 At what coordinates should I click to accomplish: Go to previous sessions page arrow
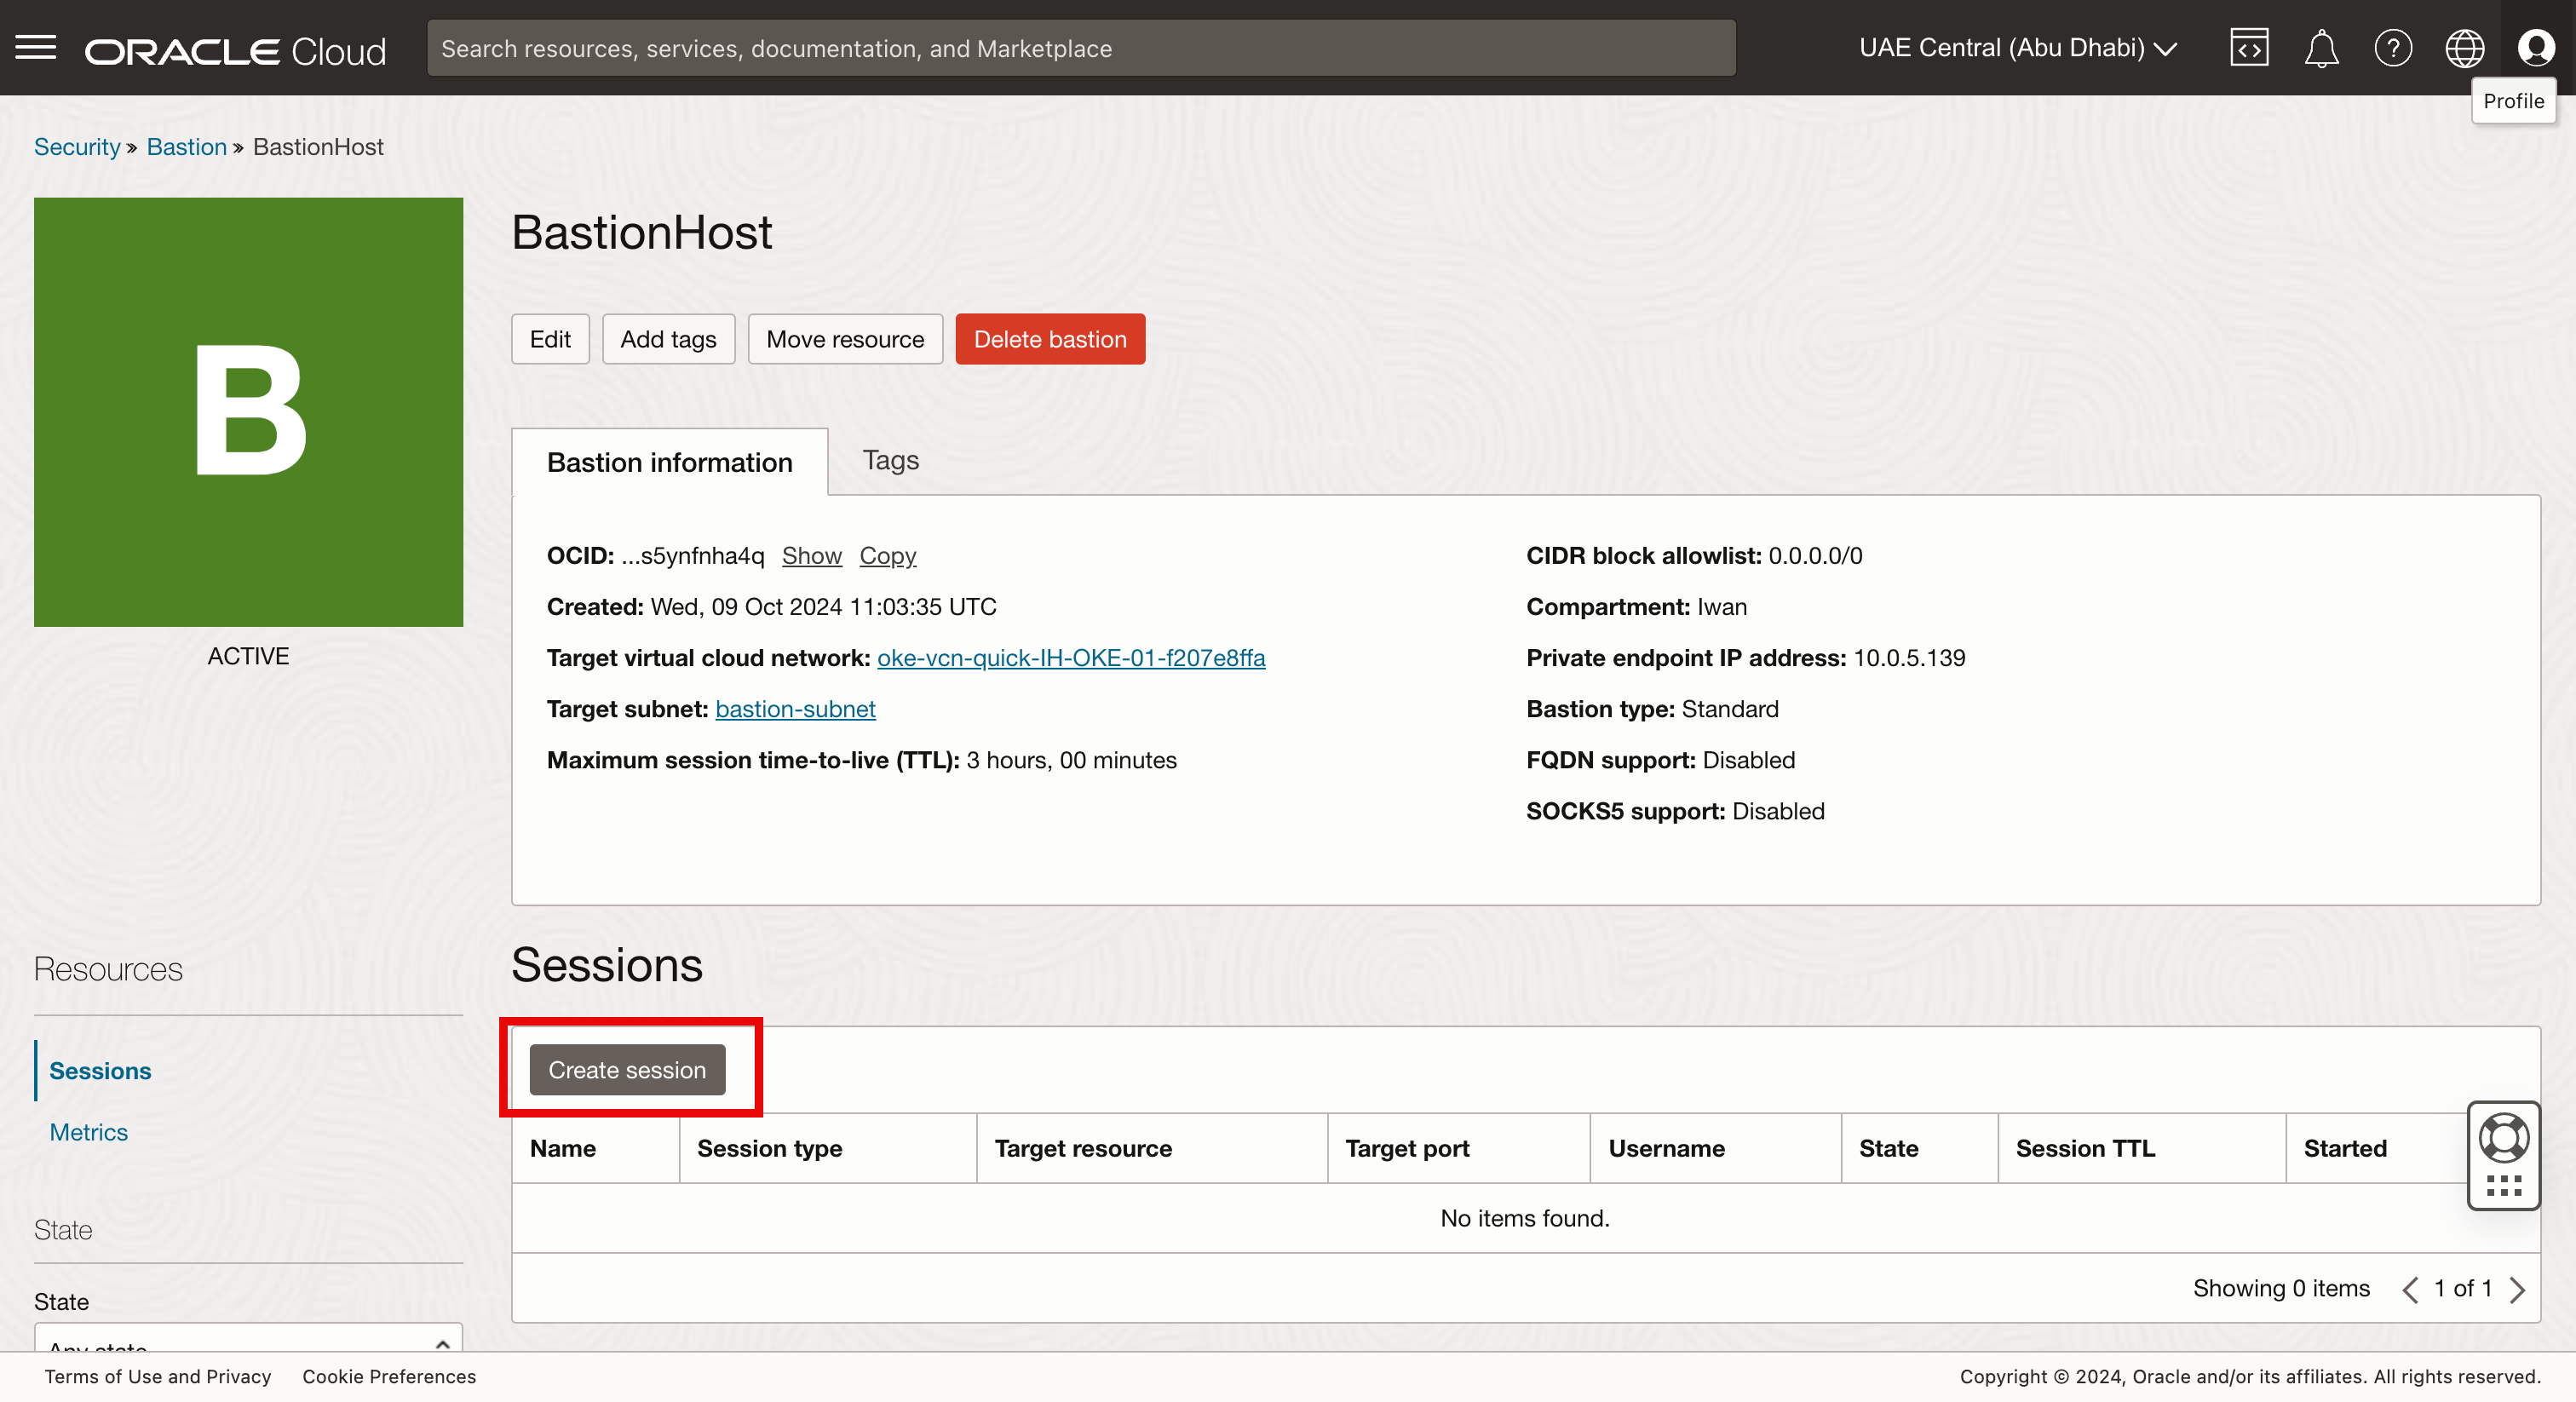[x=2411, y=1289]
